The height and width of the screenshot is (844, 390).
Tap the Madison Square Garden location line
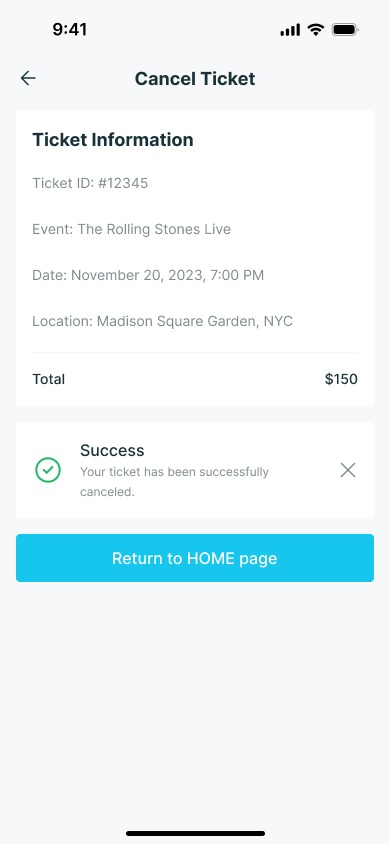click(162, 321)
